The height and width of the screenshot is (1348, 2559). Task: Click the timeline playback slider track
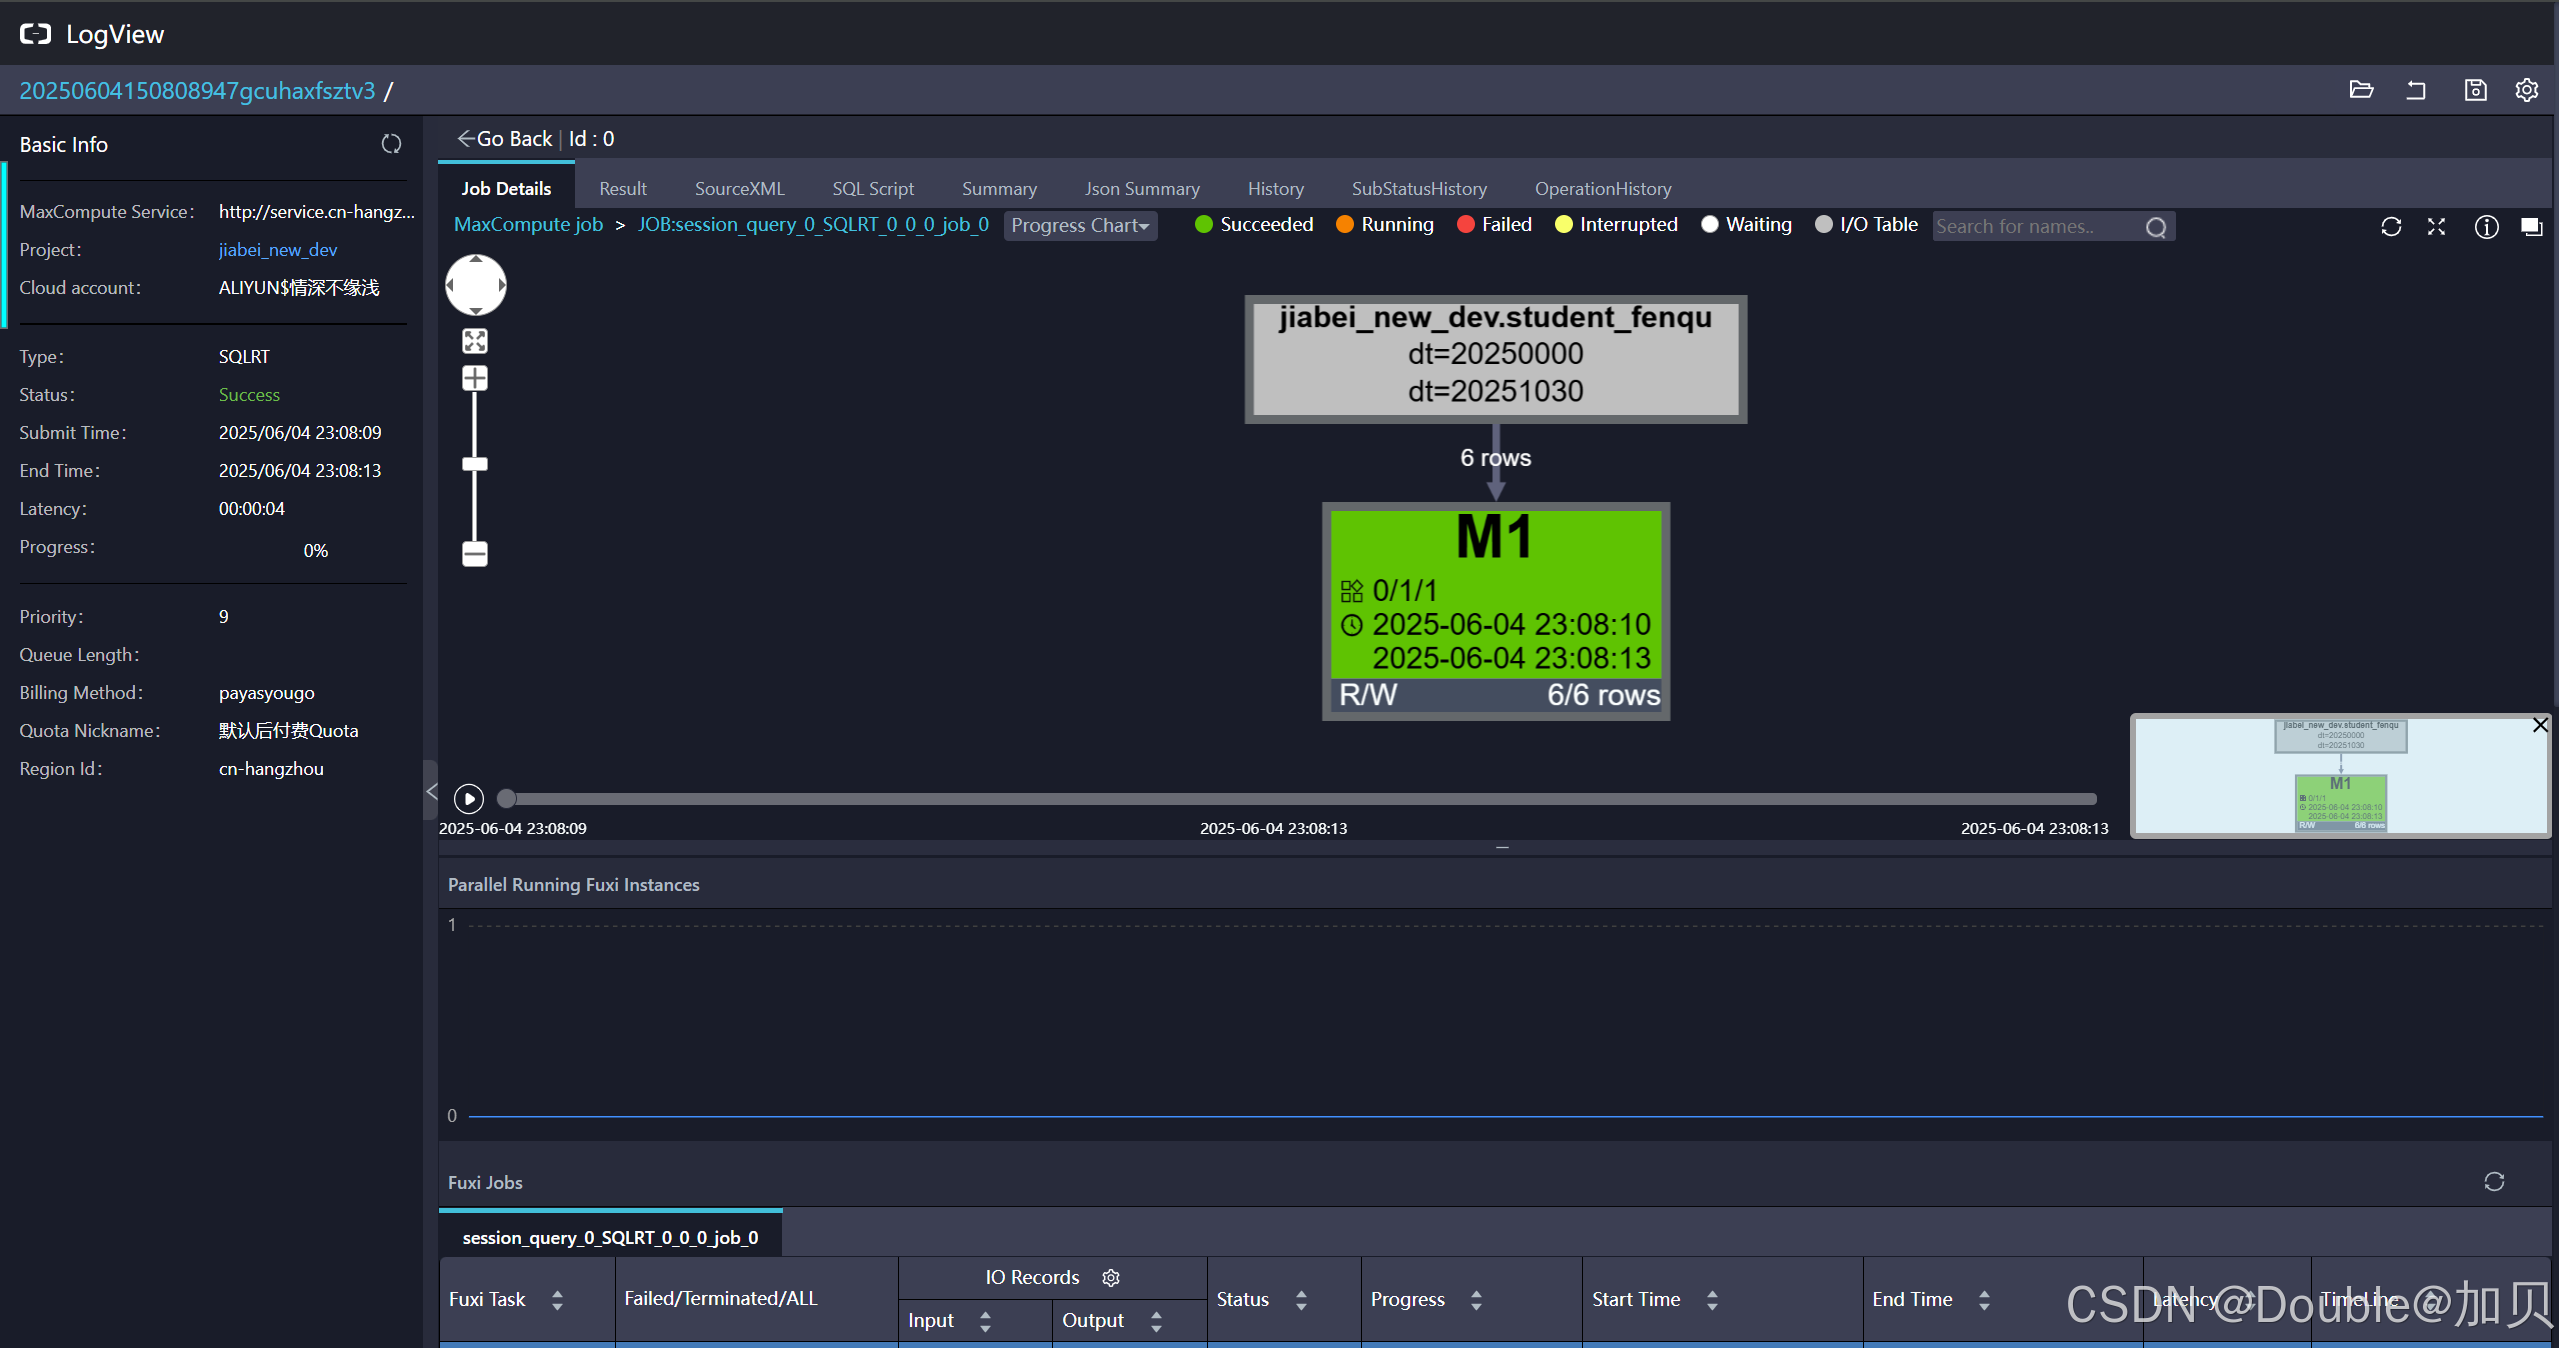[1300, 799]
